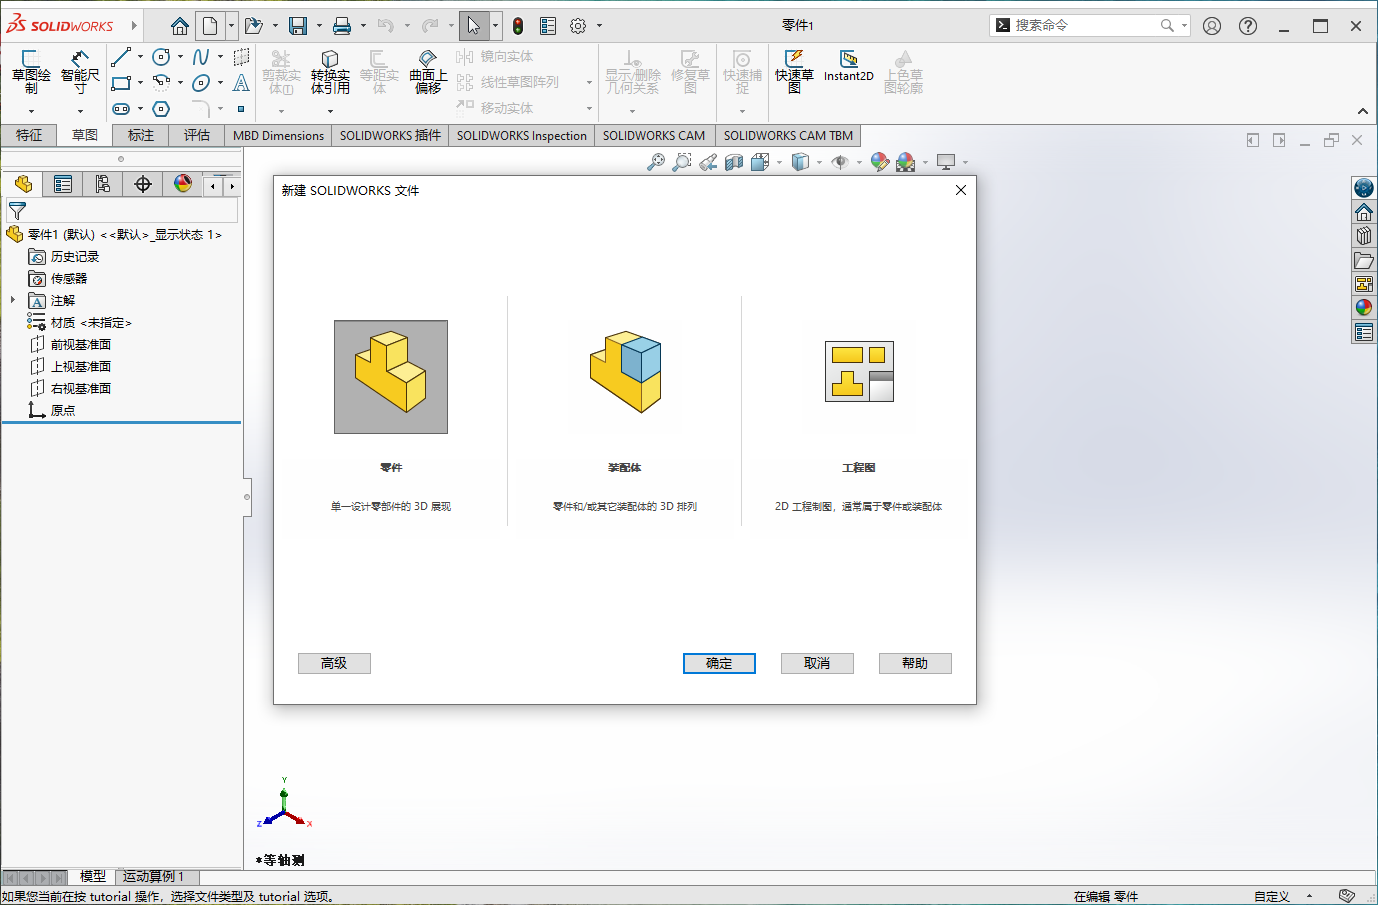1378x905 pixels.
Task: Click the Home icon in top toolbar
Action: click(x=180, y=26)
